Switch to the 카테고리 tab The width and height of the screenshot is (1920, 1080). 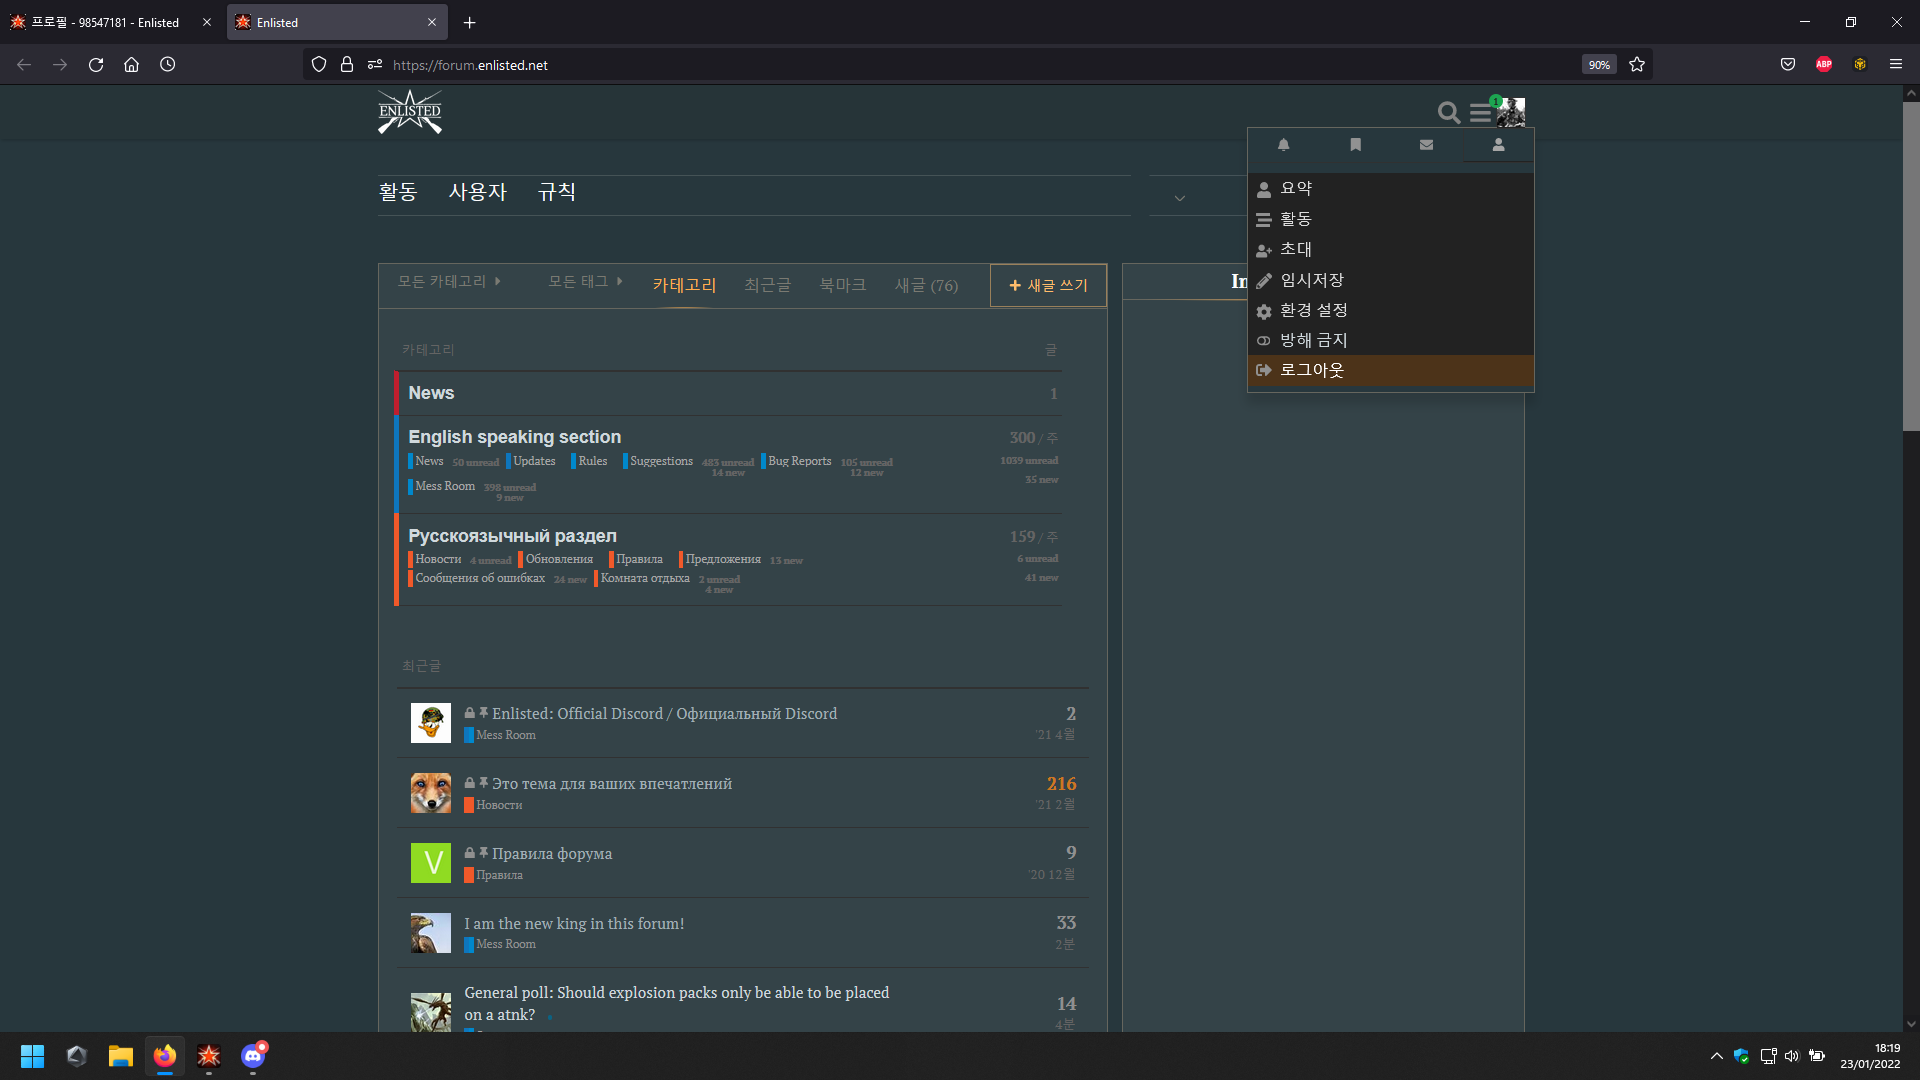pos(685,286)
